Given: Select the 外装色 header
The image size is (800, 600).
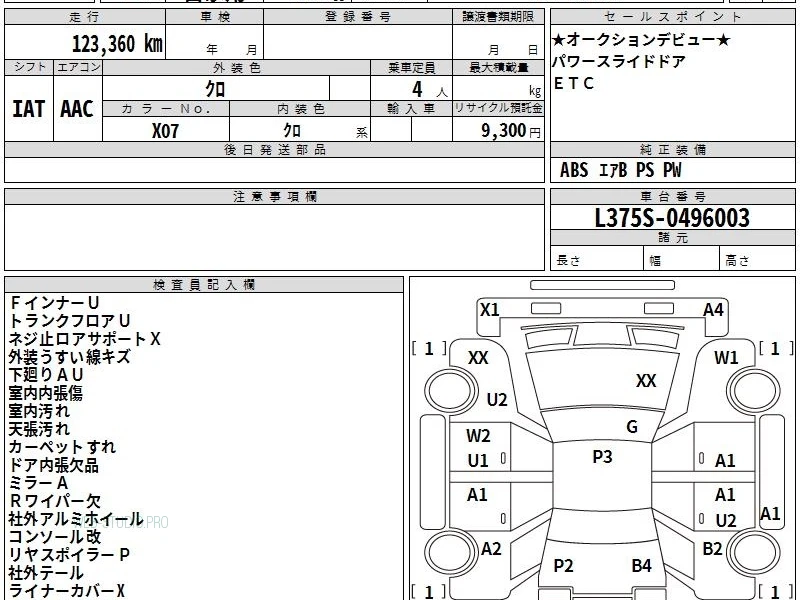Looking at the screenshot, I should (237, 68).
